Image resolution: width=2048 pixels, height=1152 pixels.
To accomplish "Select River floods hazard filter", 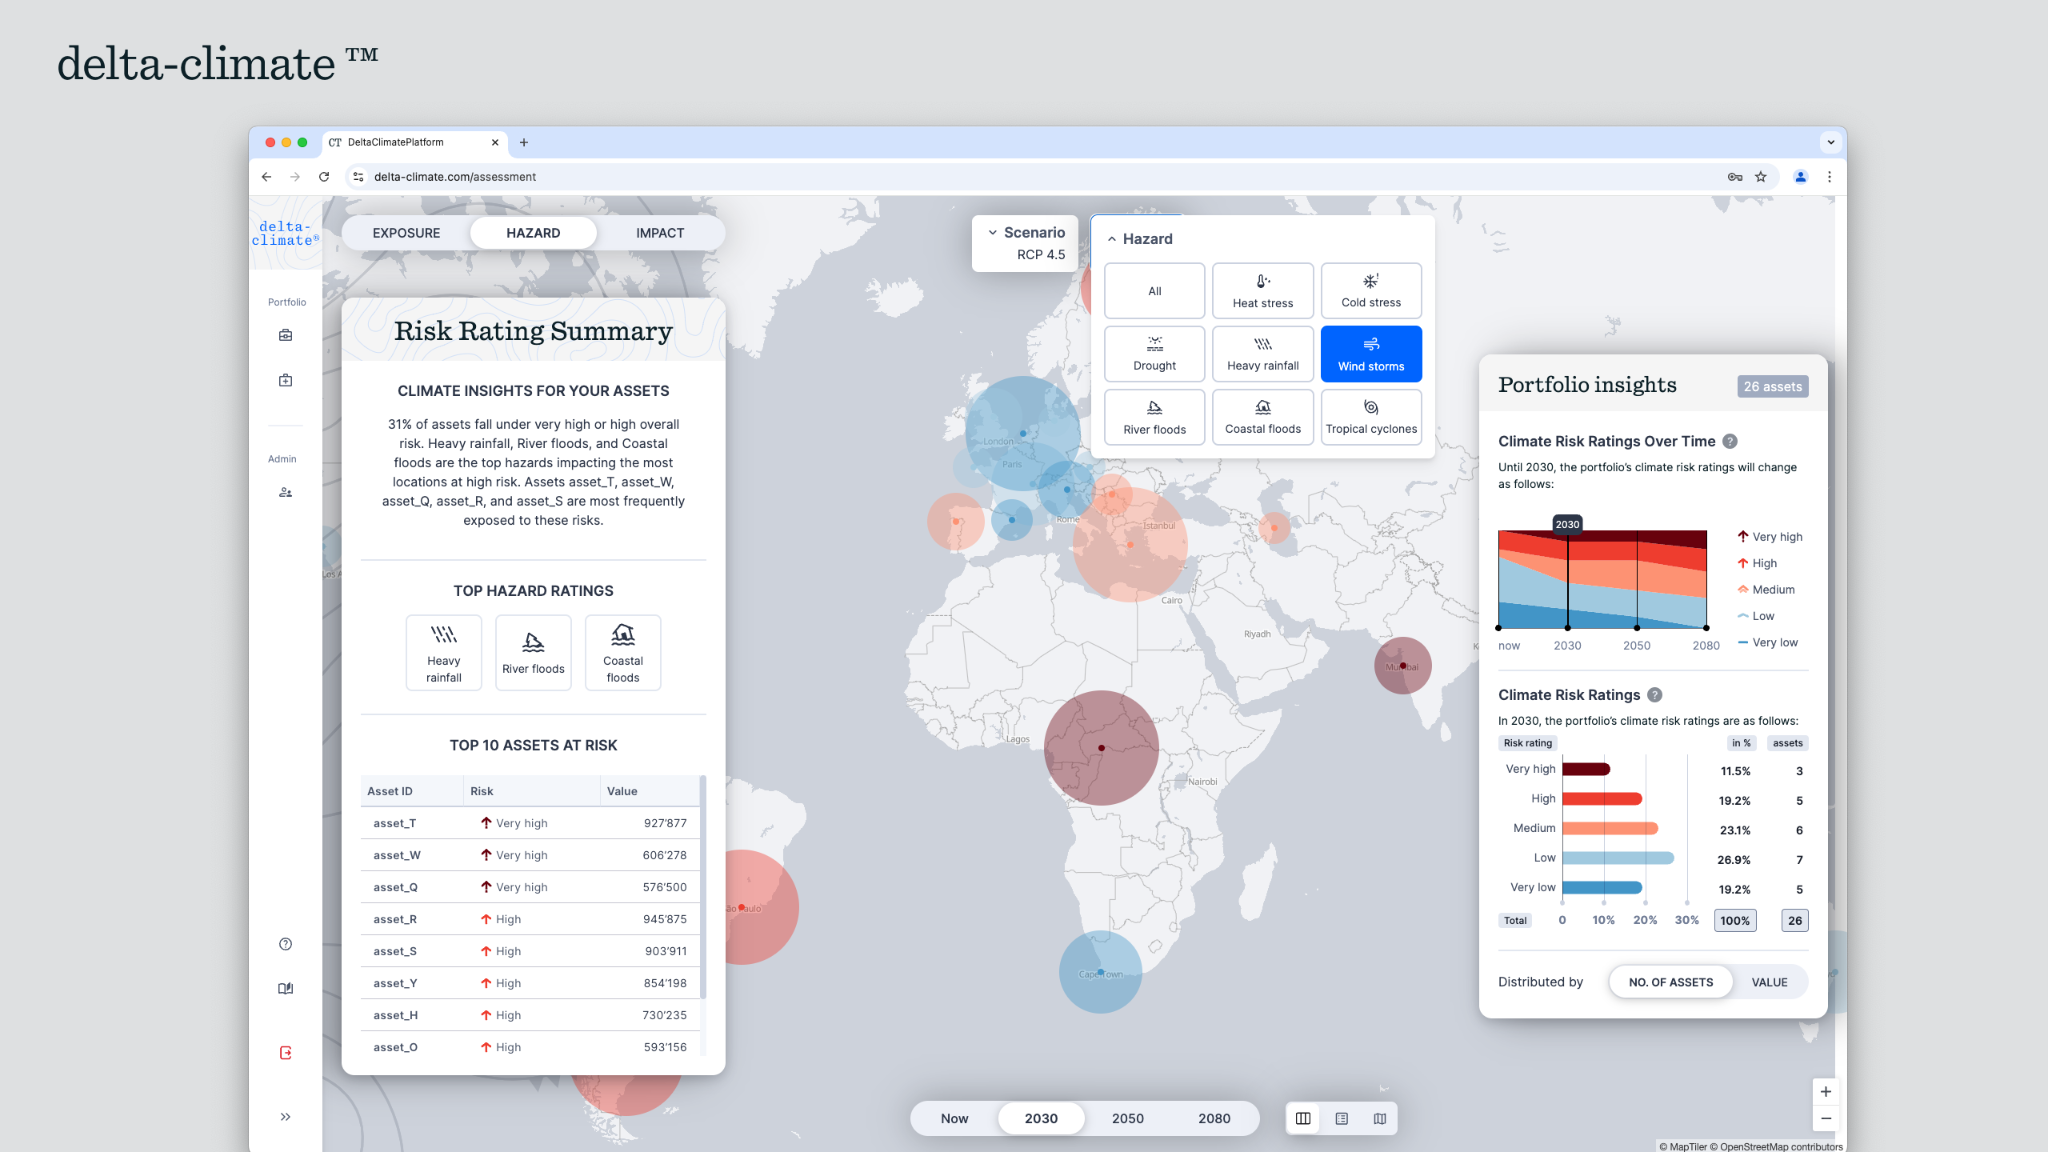I will tap(1154, 417).
